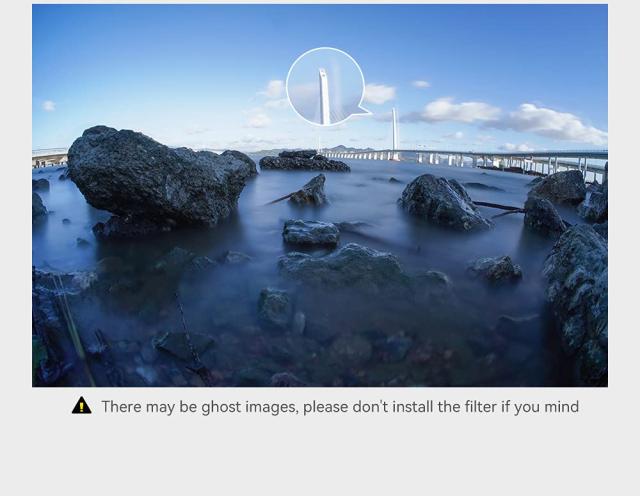Click the bridge section at far left edge
Screen dimensions: 640x496
point(50,158)
